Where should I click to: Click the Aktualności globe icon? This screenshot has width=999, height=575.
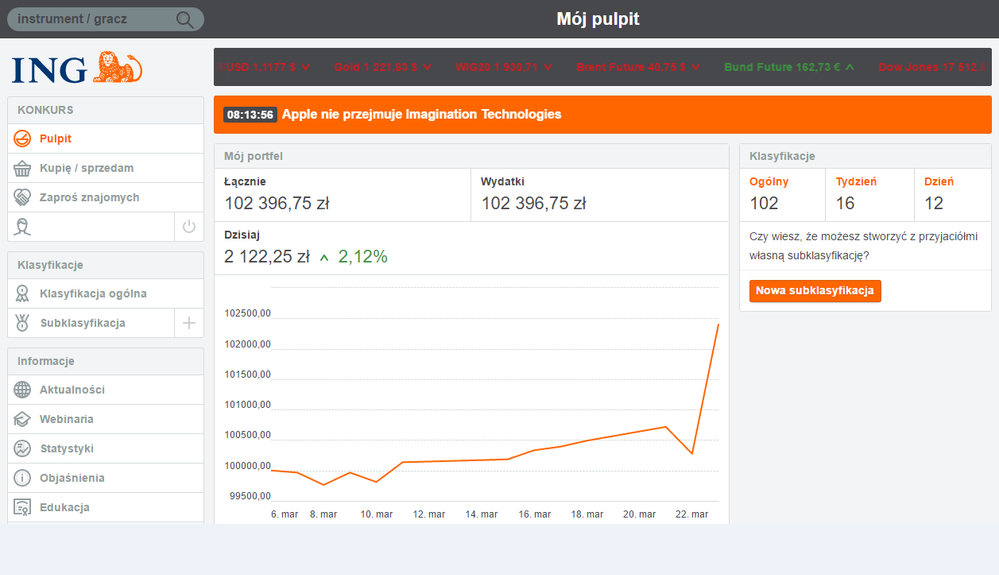tap(22, 390)
